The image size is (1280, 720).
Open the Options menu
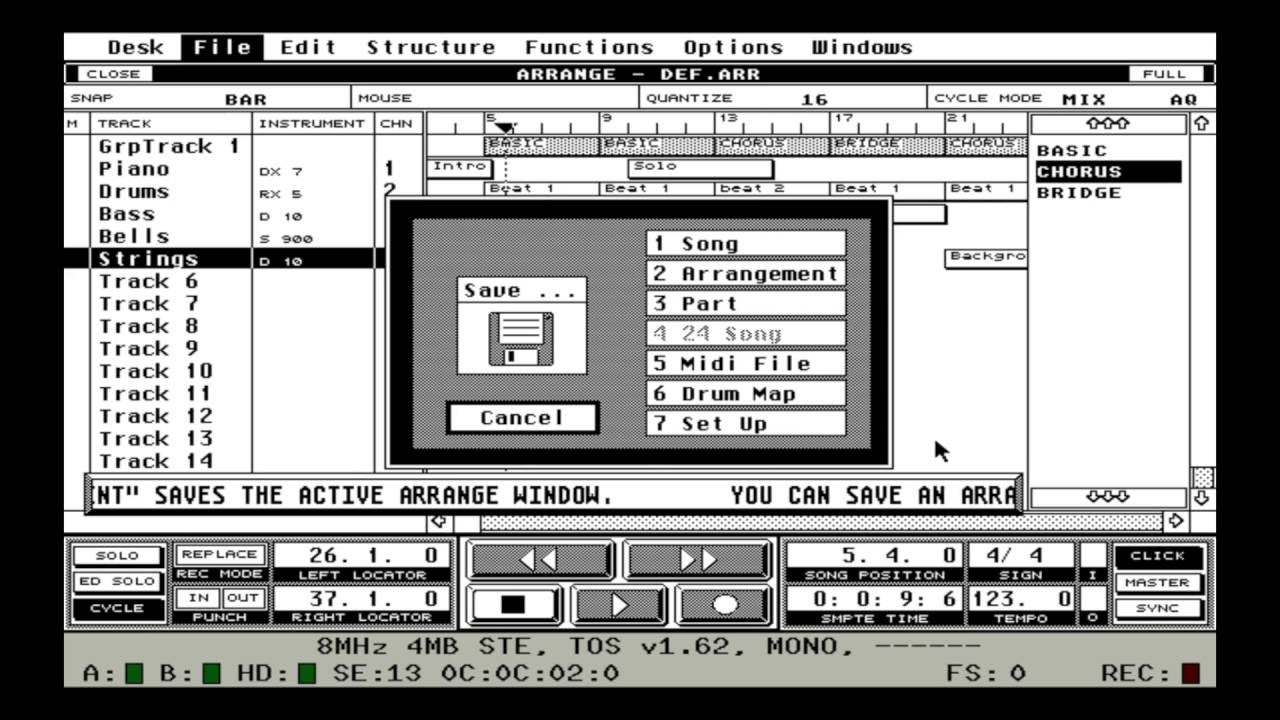coord(734,47)
